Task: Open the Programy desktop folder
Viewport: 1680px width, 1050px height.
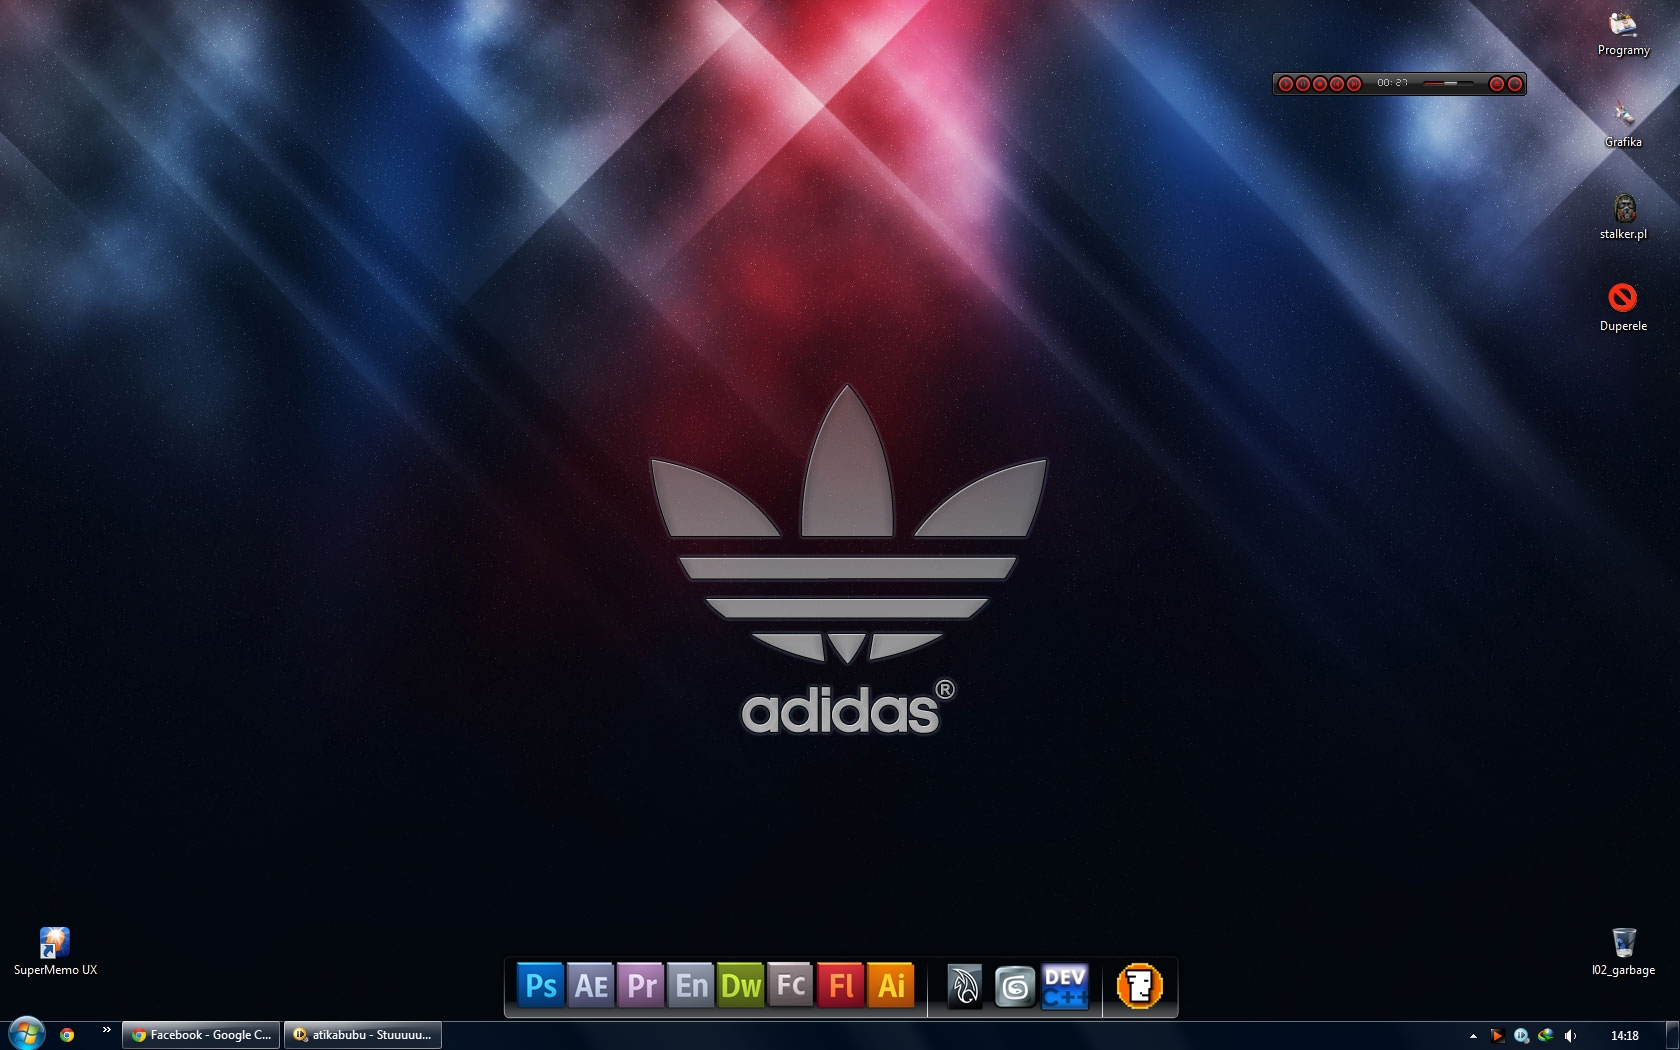Action: tap(1623, 33)
